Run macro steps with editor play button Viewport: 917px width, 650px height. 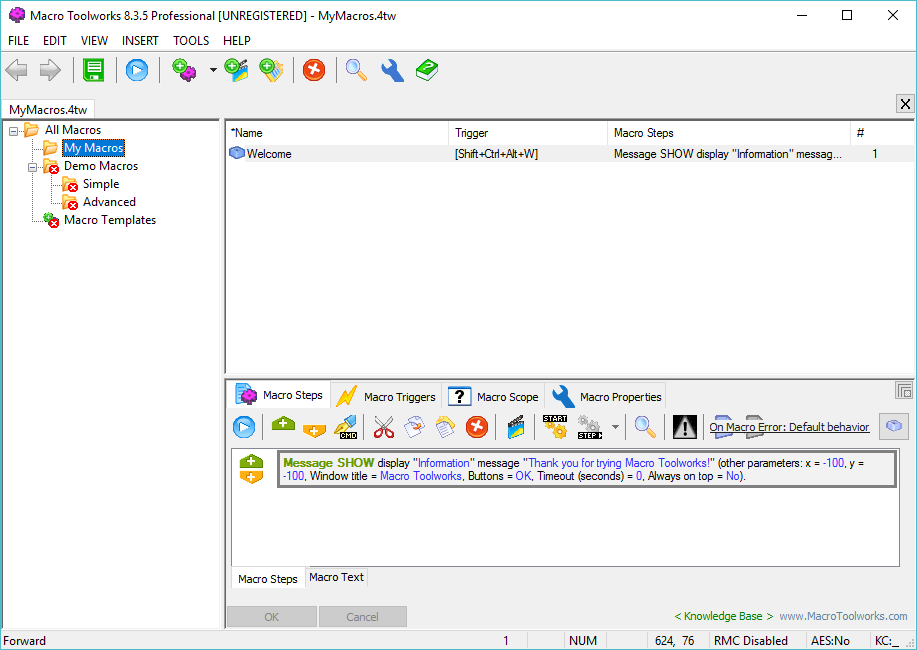pos(244,427)
